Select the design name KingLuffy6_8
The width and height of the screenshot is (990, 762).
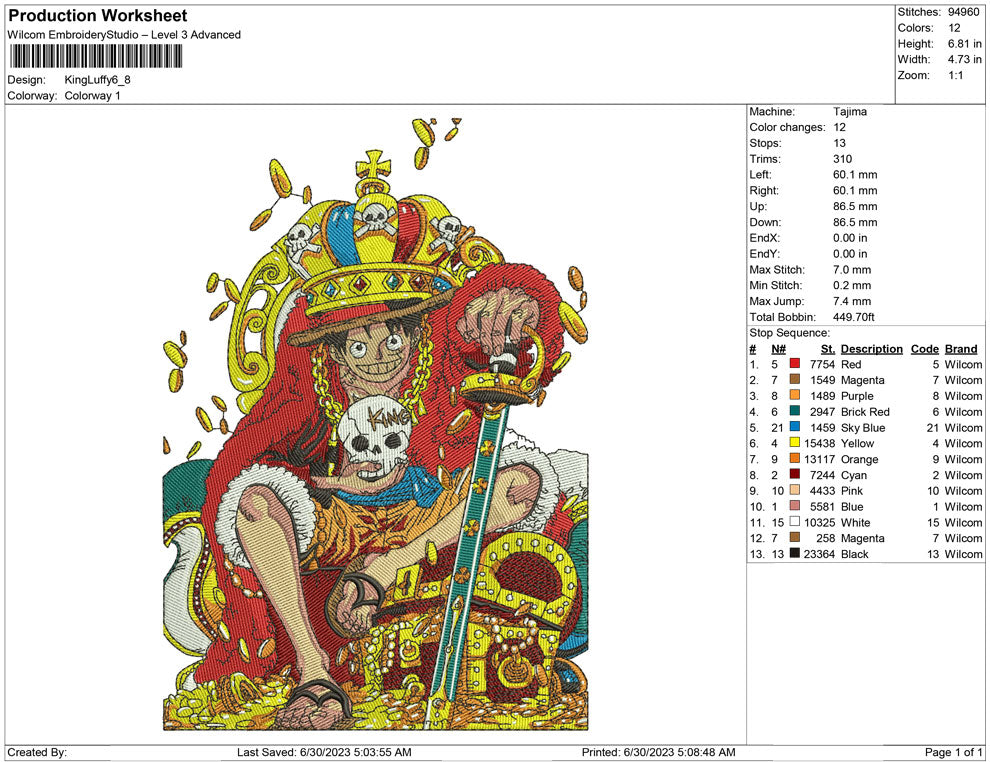(97, 80)
